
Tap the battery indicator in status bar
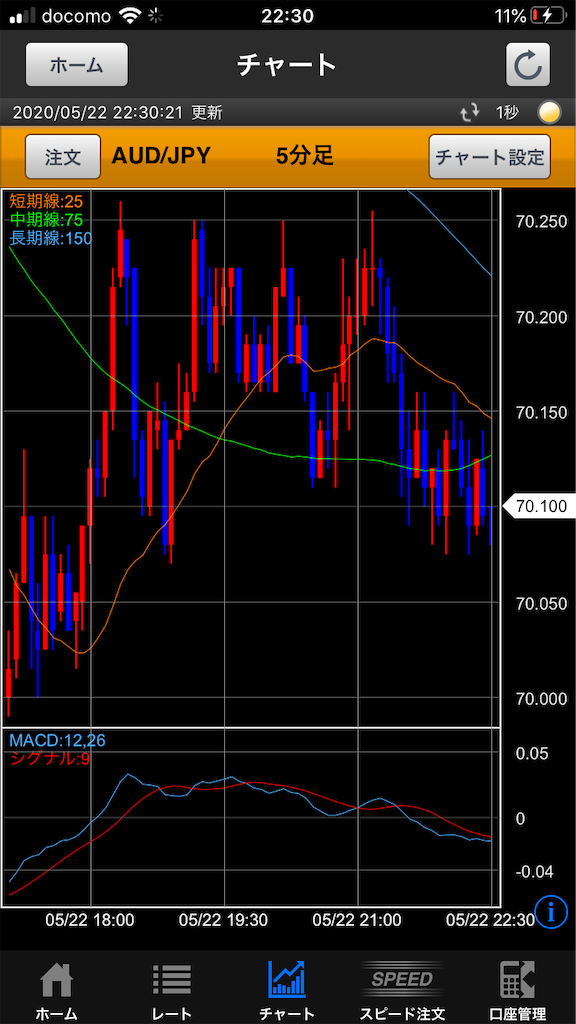550,15
